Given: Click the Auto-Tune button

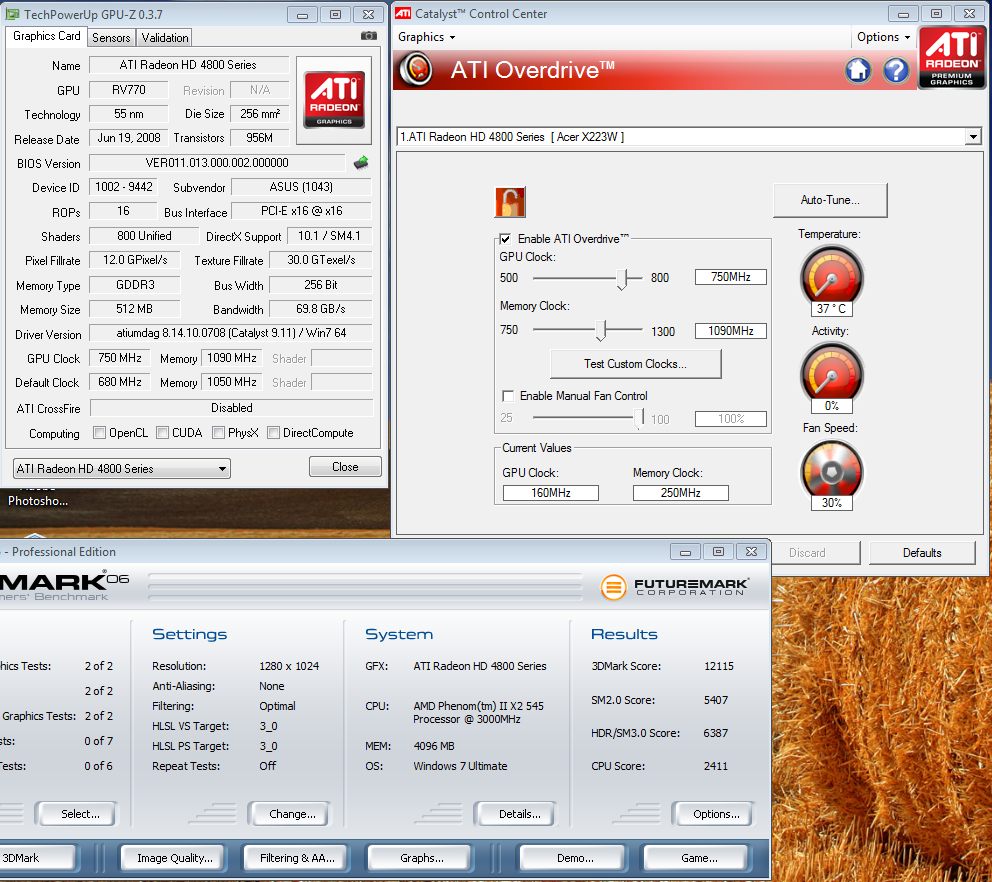Looking at the screenshot, I should pos(830,200).
